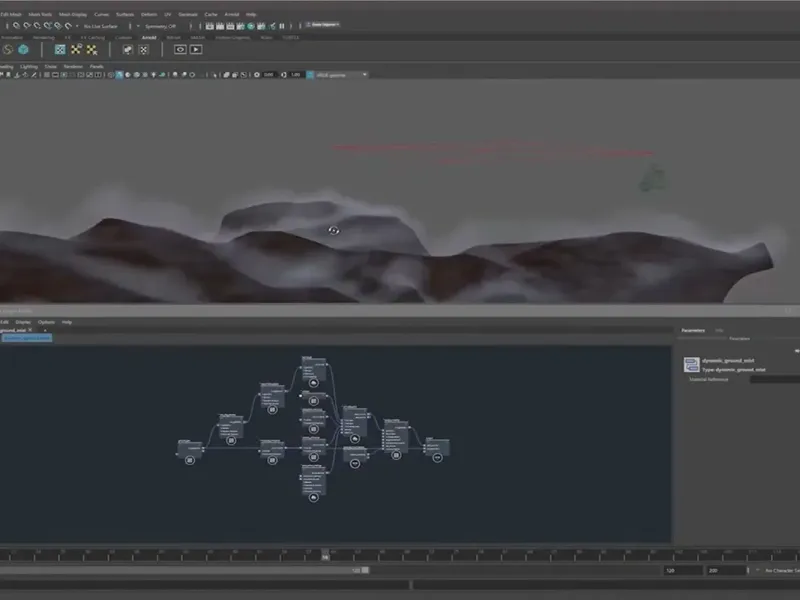Open the Deform menu
Viewport: 800px width, 600px height.
[149, 14]
